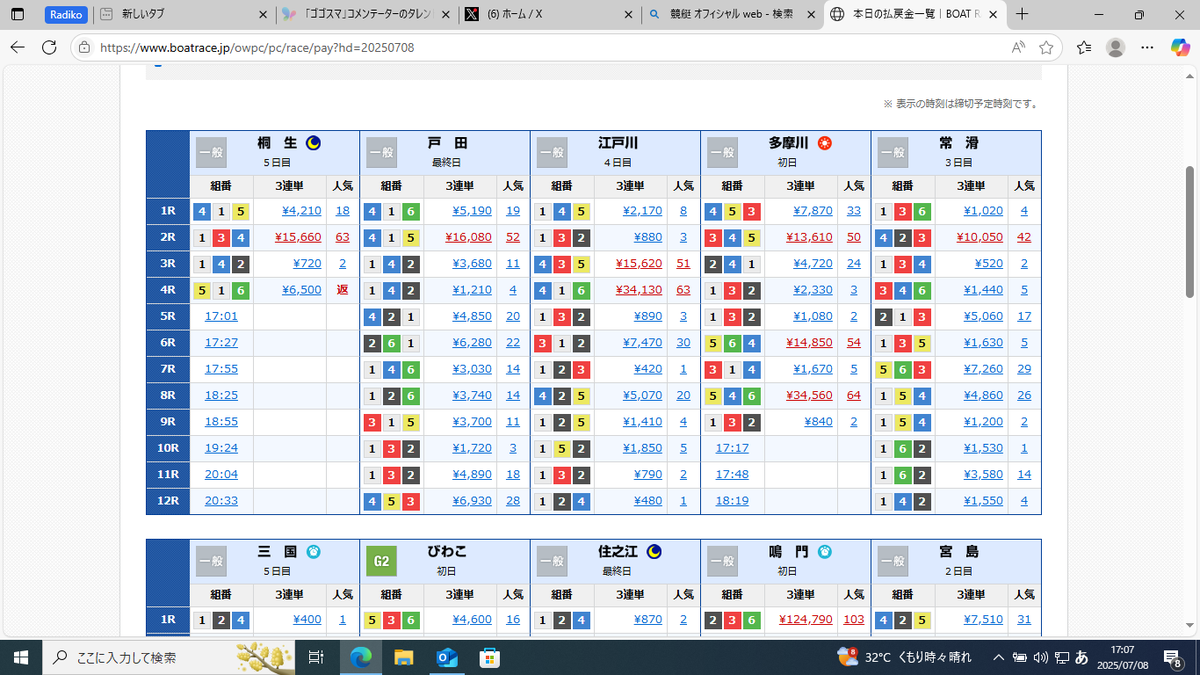Image resolution: width=1200 pixels, height=675 pixels.
Task: Open 常滑 2R payout ¥10,050
Action: [979, 237]
